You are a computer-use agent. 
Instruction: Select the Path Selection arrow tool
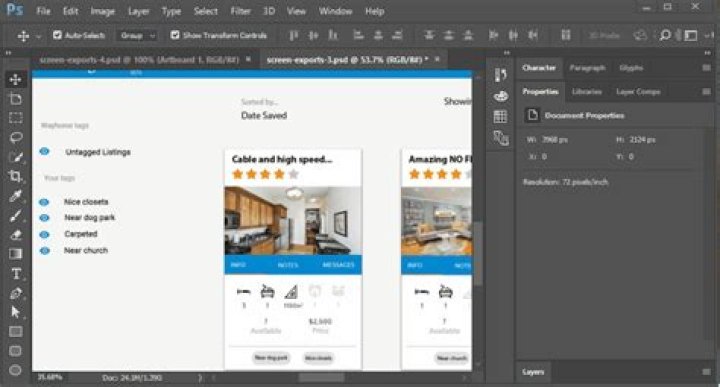click(16, 312)
